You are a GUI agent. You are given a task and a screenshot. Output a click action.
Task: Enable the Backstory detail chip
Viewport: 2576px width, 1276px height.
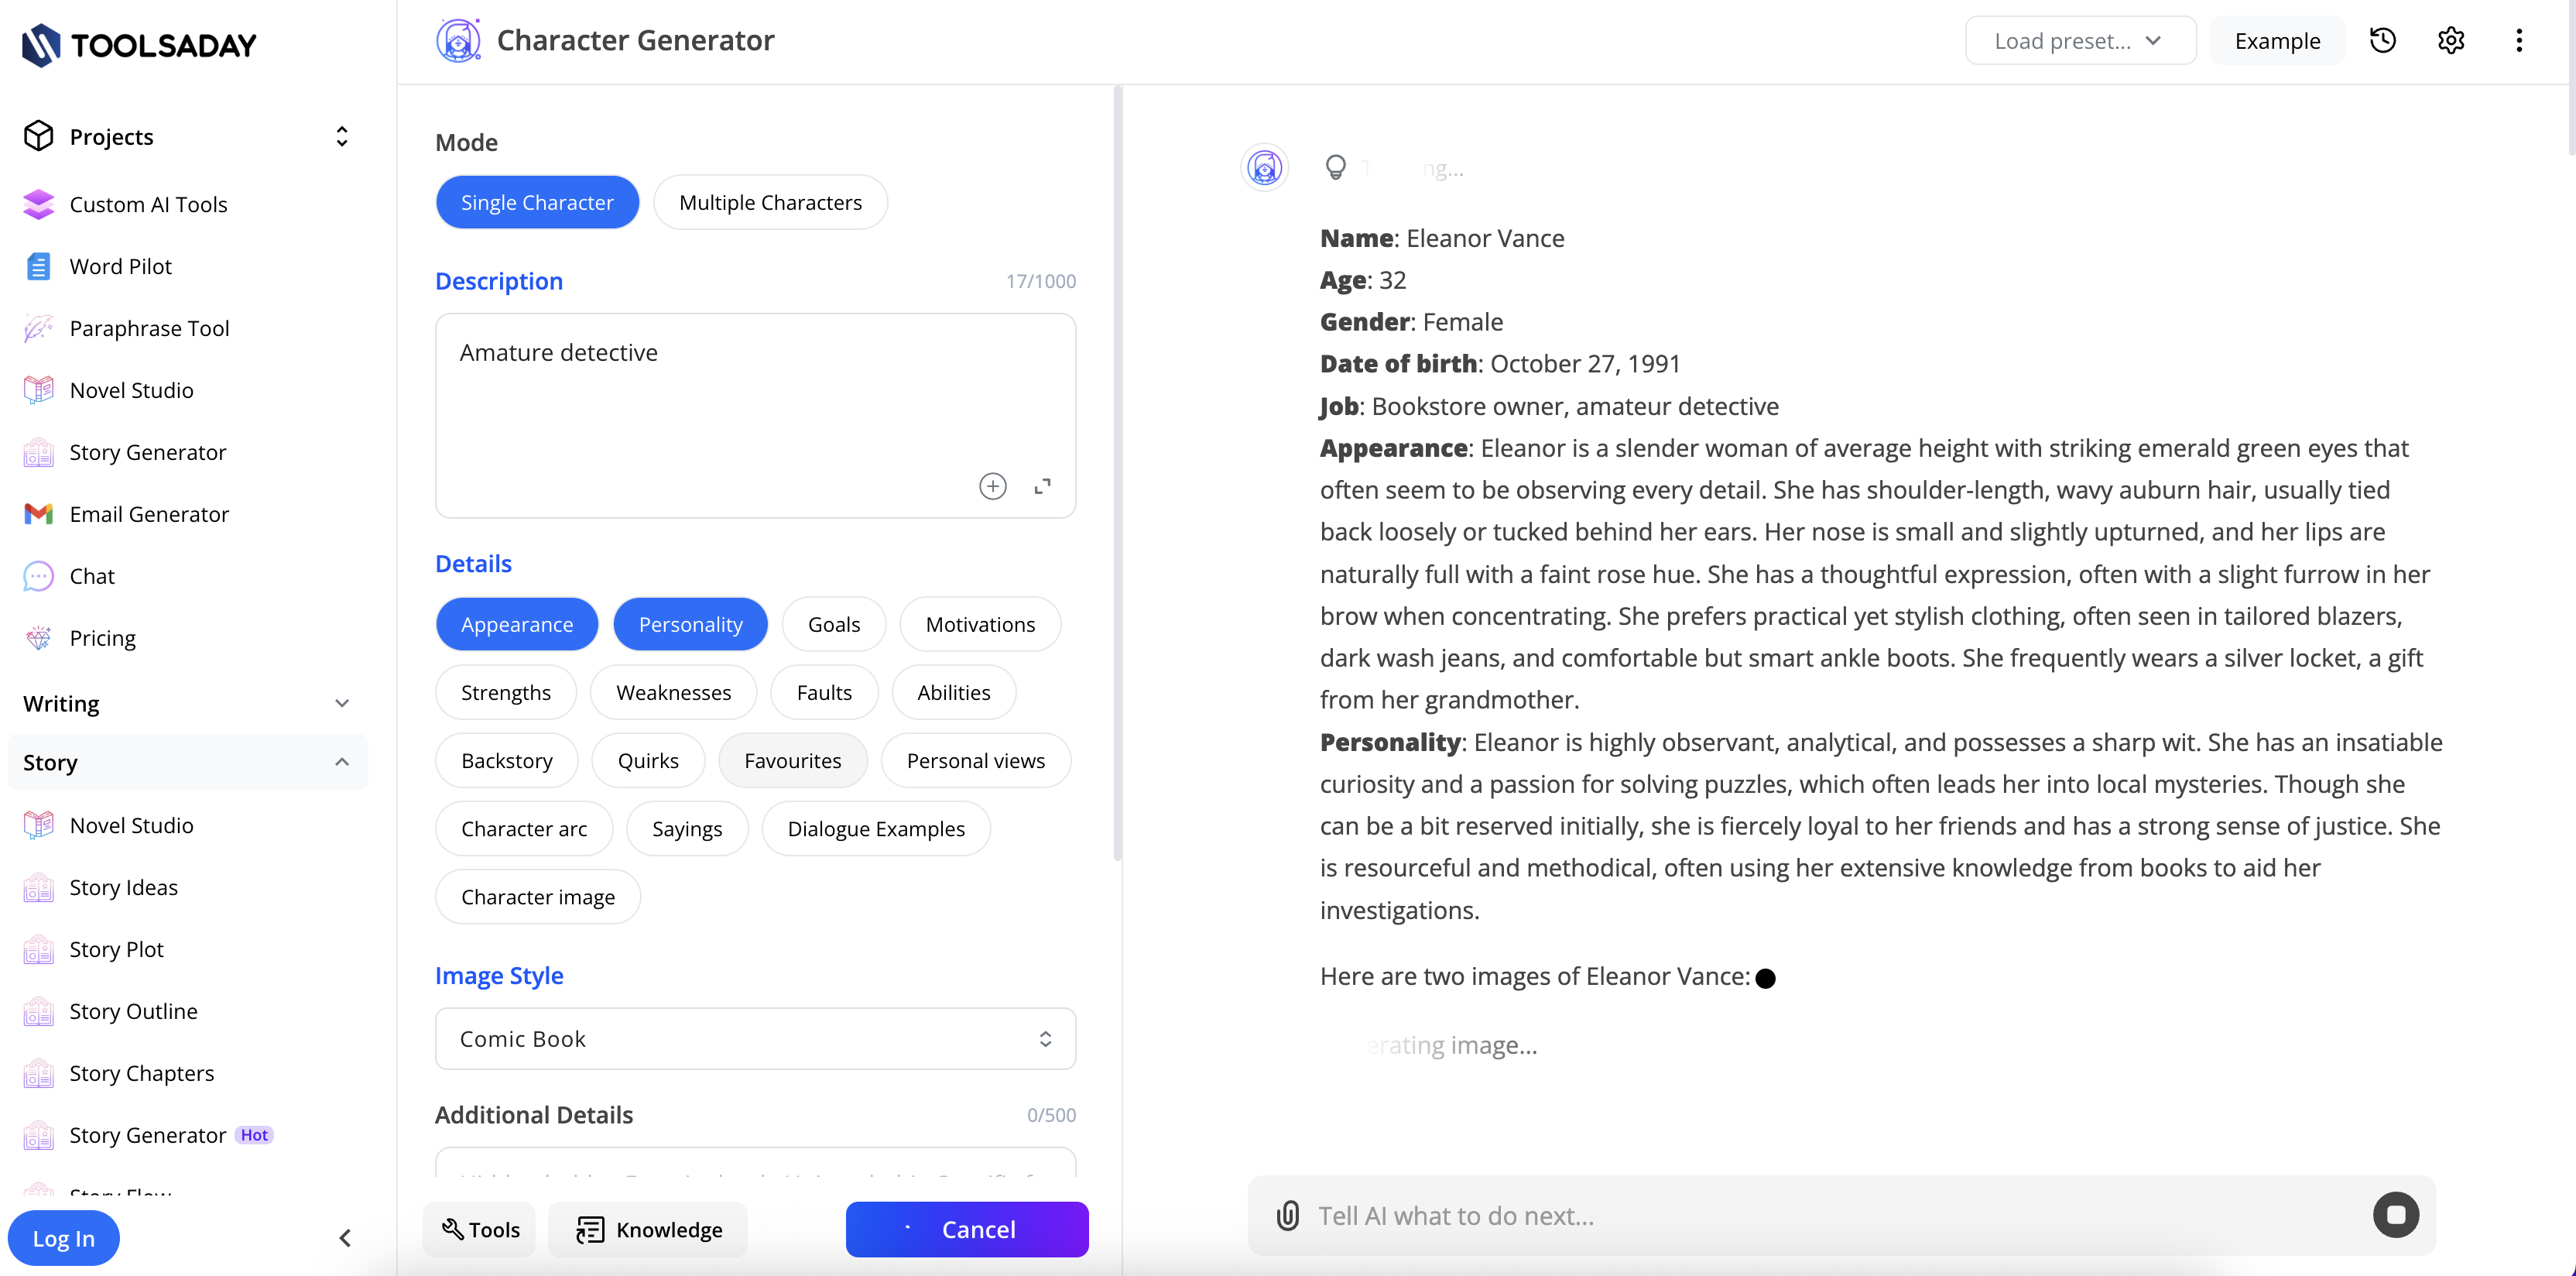506,761
